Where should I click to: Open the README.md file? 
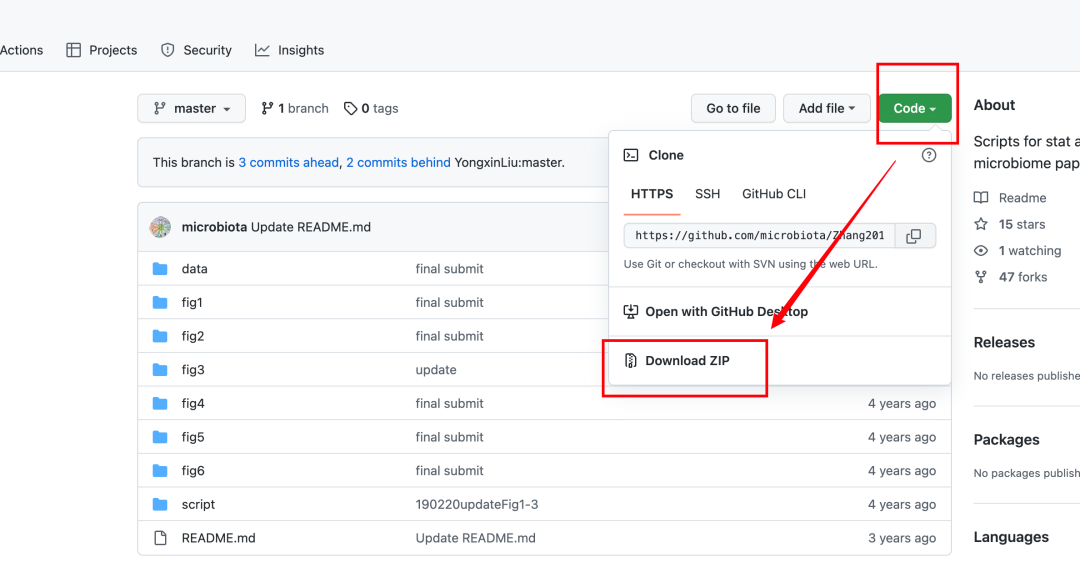[x=218, y=538]
